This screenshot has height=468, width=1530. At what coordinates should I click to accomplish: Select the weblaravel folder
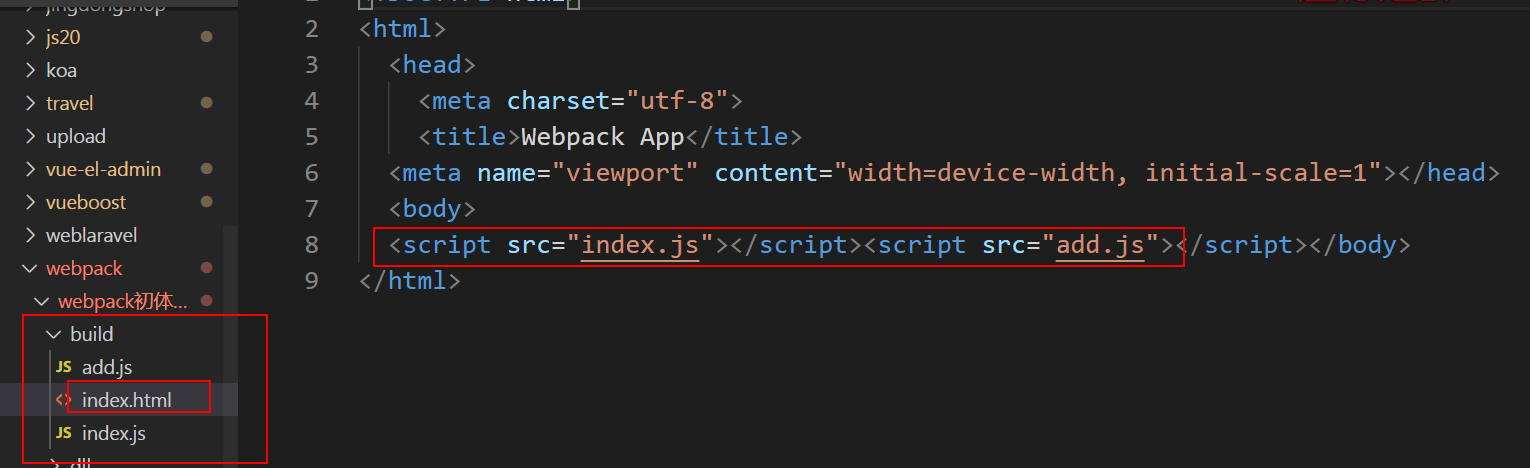[91, 235]
